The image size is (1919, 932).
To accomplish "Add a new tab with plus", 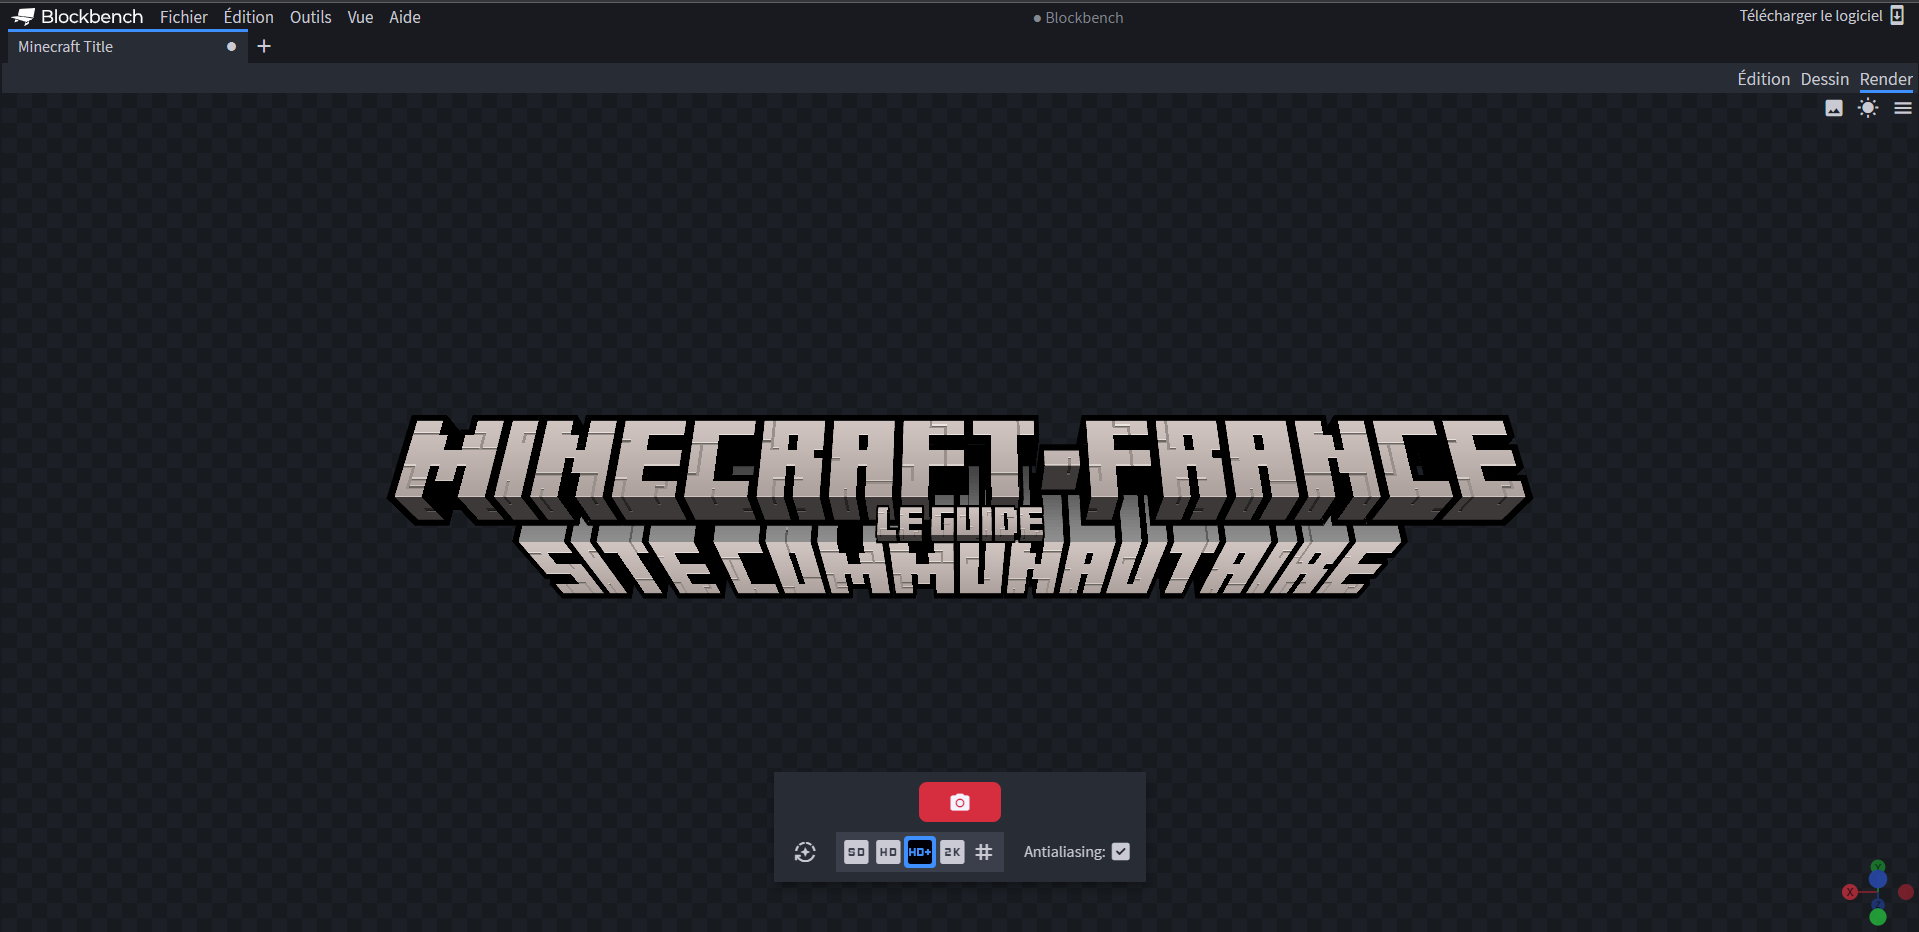I will coord(264,46).
